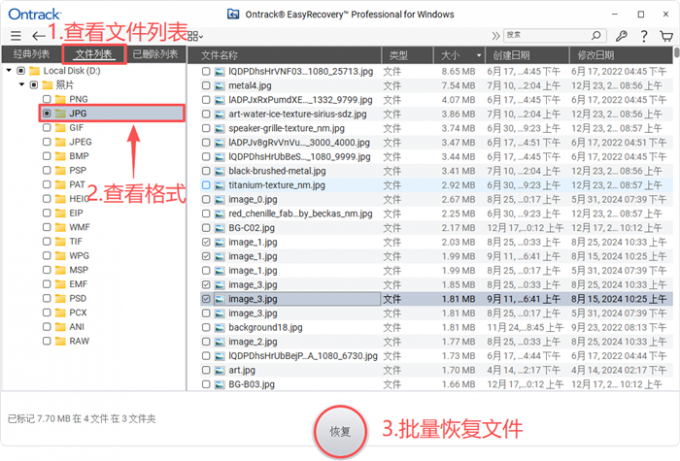The image size is (680, 461).
Task: Click the 已标记 7.70 MB status text
Action: pyautogui.click(x=82, y=418)
